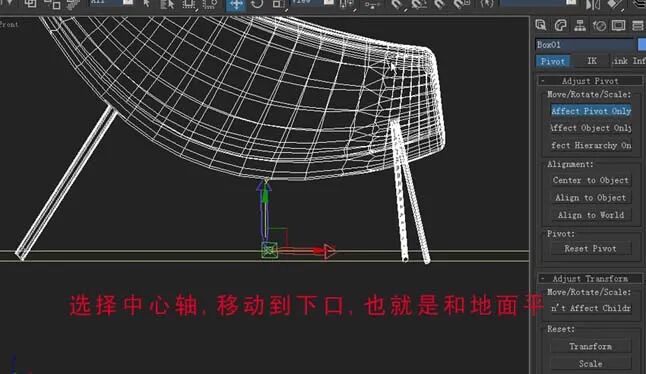Click the Bind to Space Warp icon
Screen dimensions: 646x374
pos(73,4)
